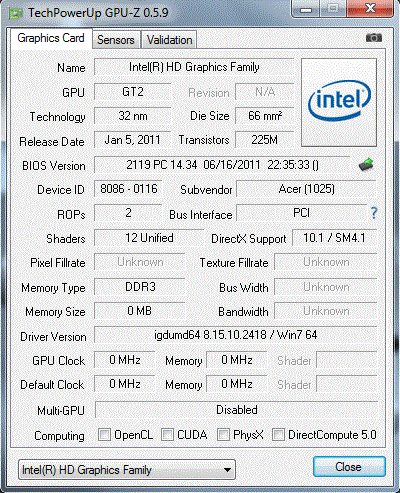The image size is (400, 493).
Task: Click the GPU field showing GT2
Action: (133, 92)
